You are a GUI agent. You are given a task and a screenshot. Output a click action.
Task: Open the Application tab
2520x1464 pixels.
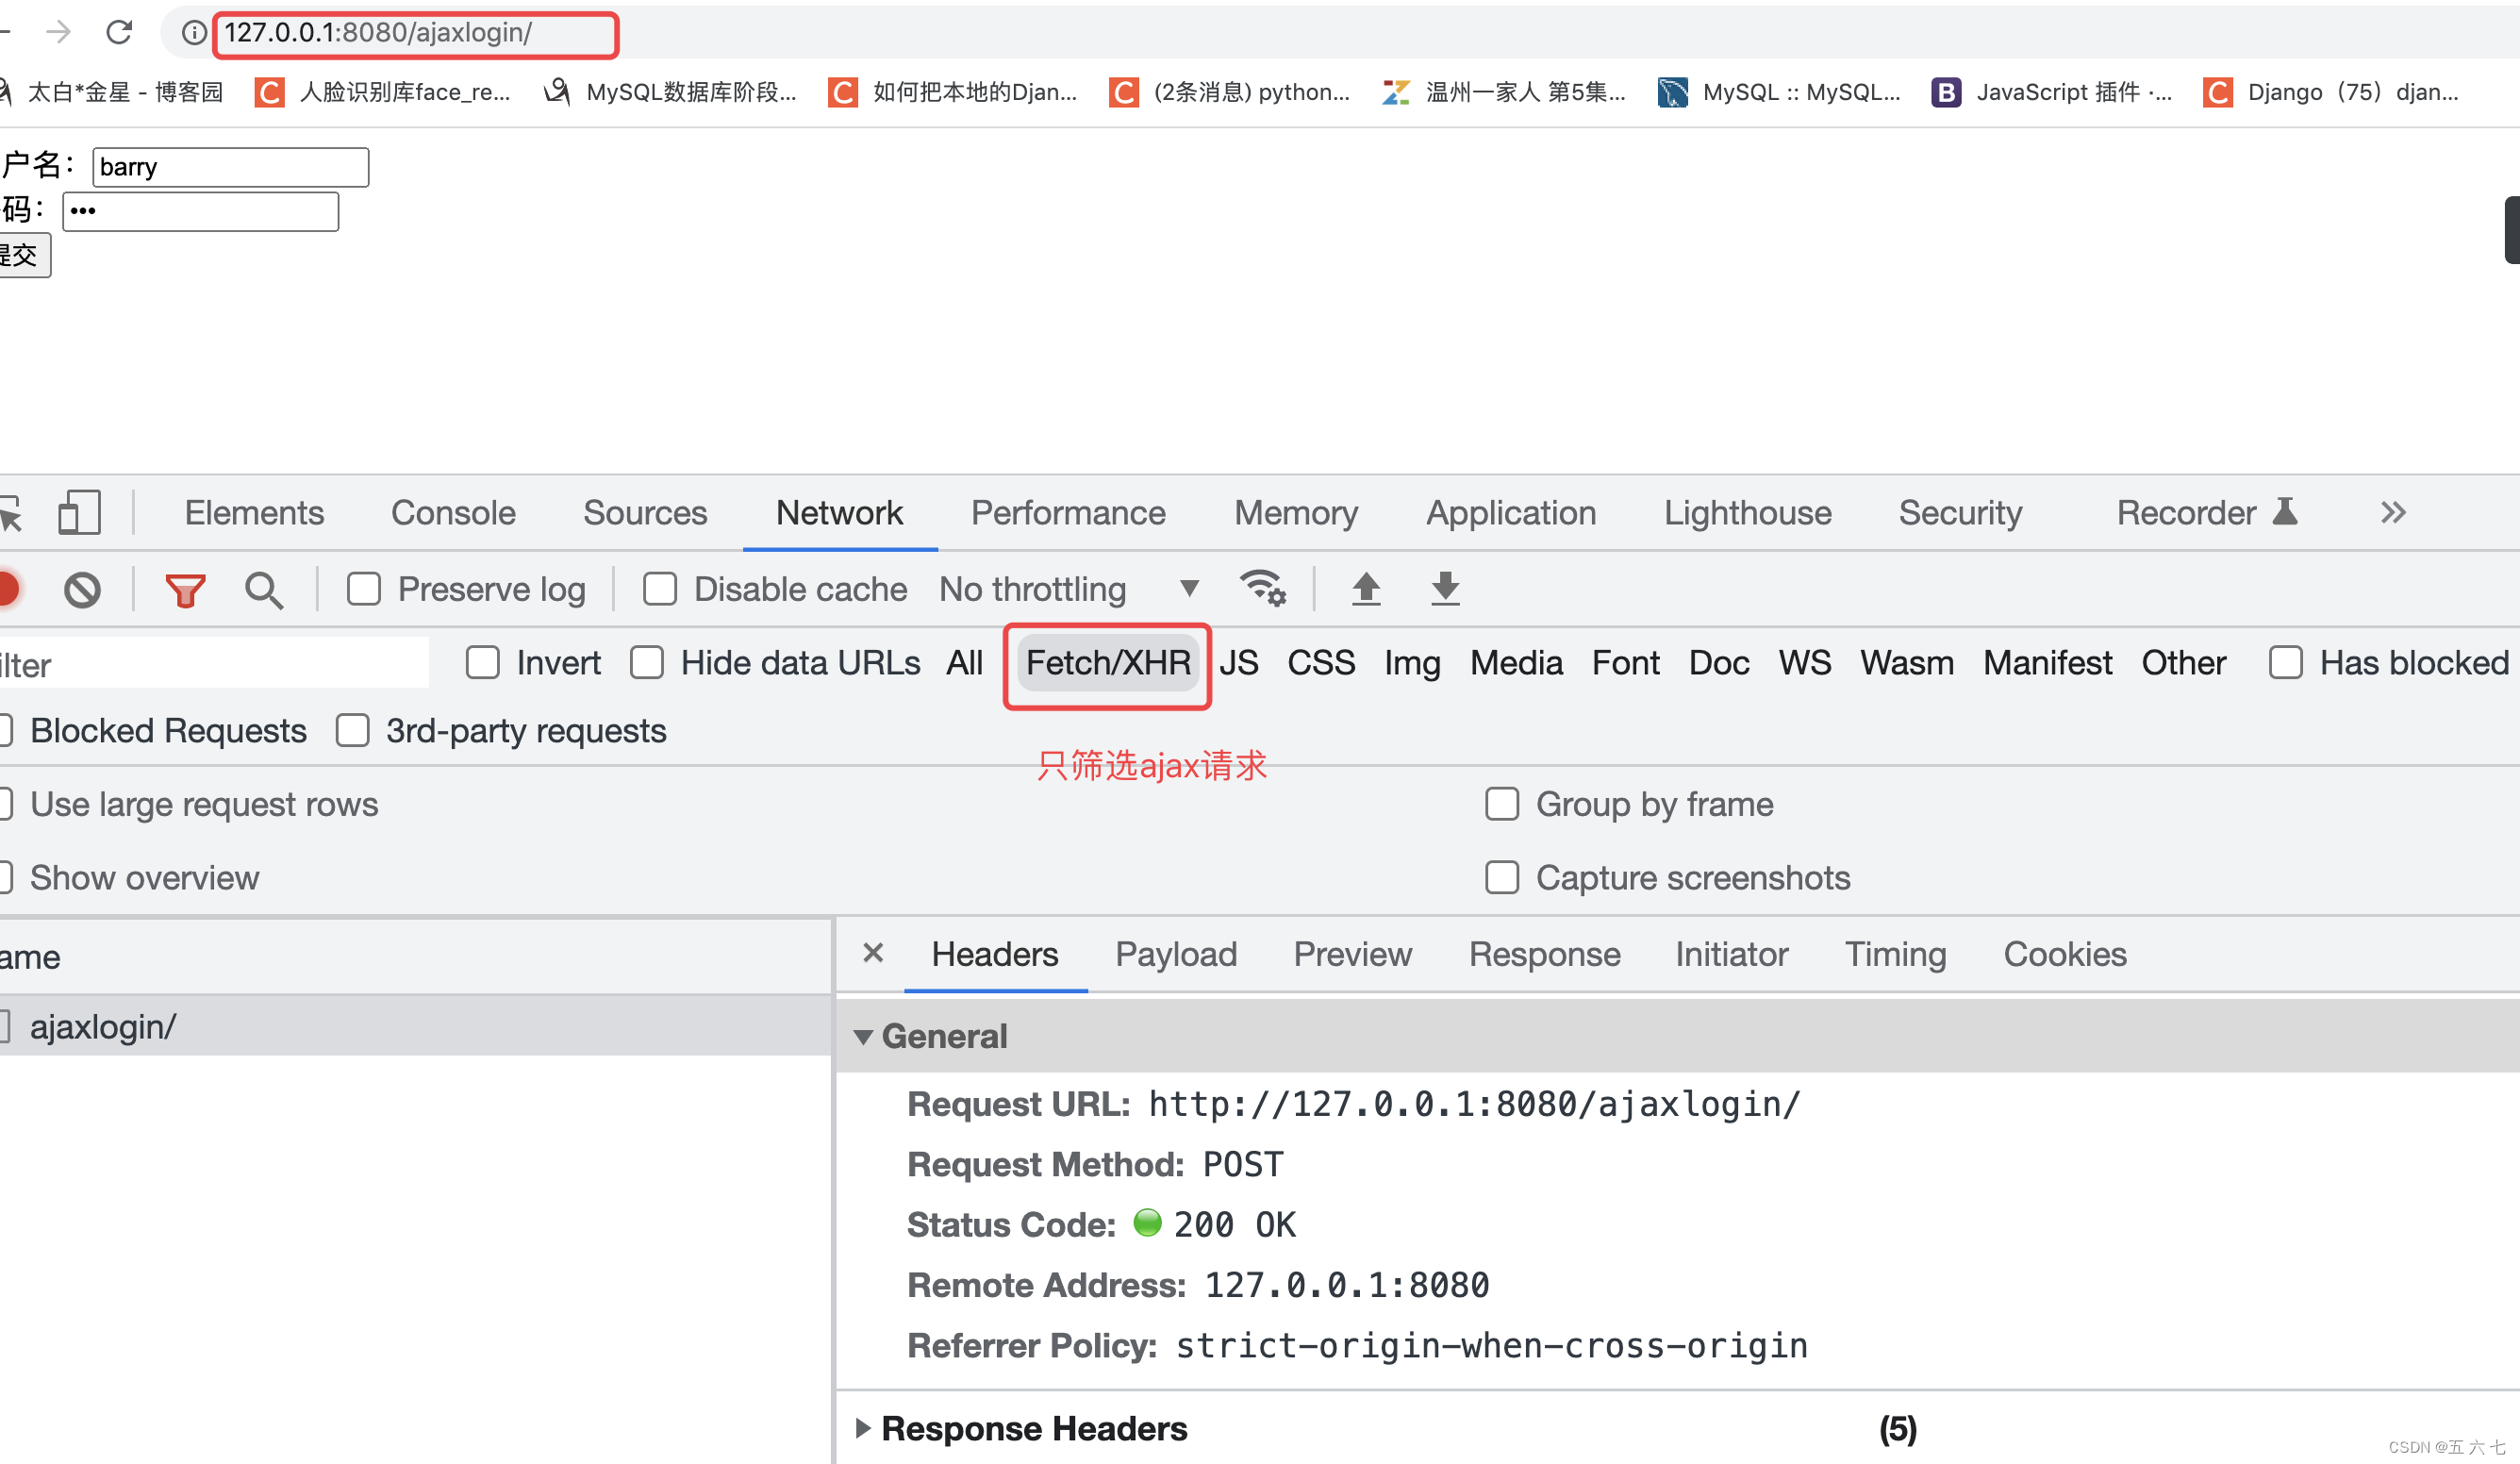point(1511,512)
